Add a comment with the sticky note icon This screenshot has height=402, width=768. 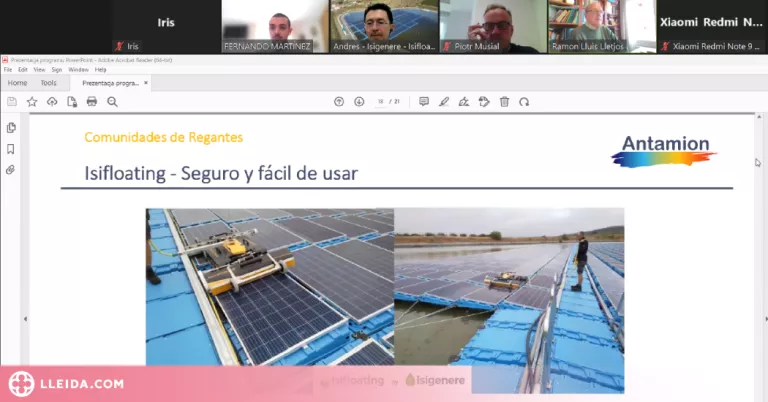424,102
